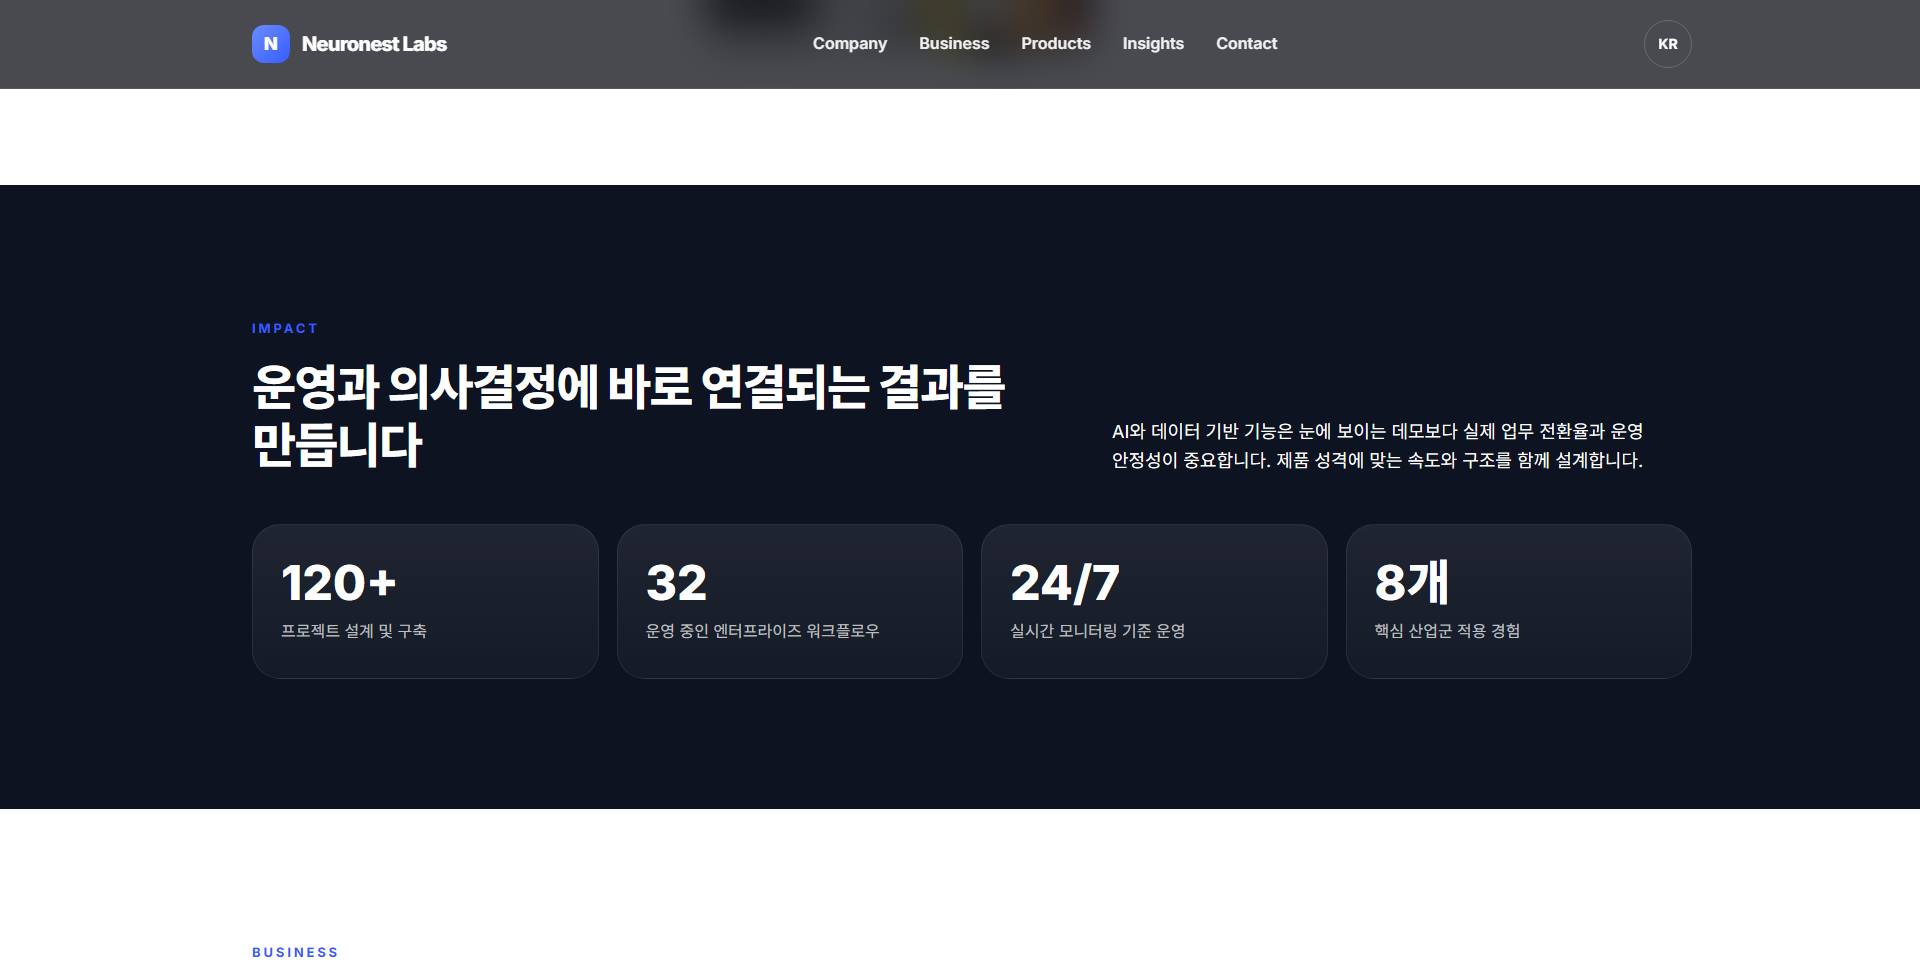This screenshot has height=960, width=1920.
Task: Select Insights in the top navigation
Action: [1152, 44]
